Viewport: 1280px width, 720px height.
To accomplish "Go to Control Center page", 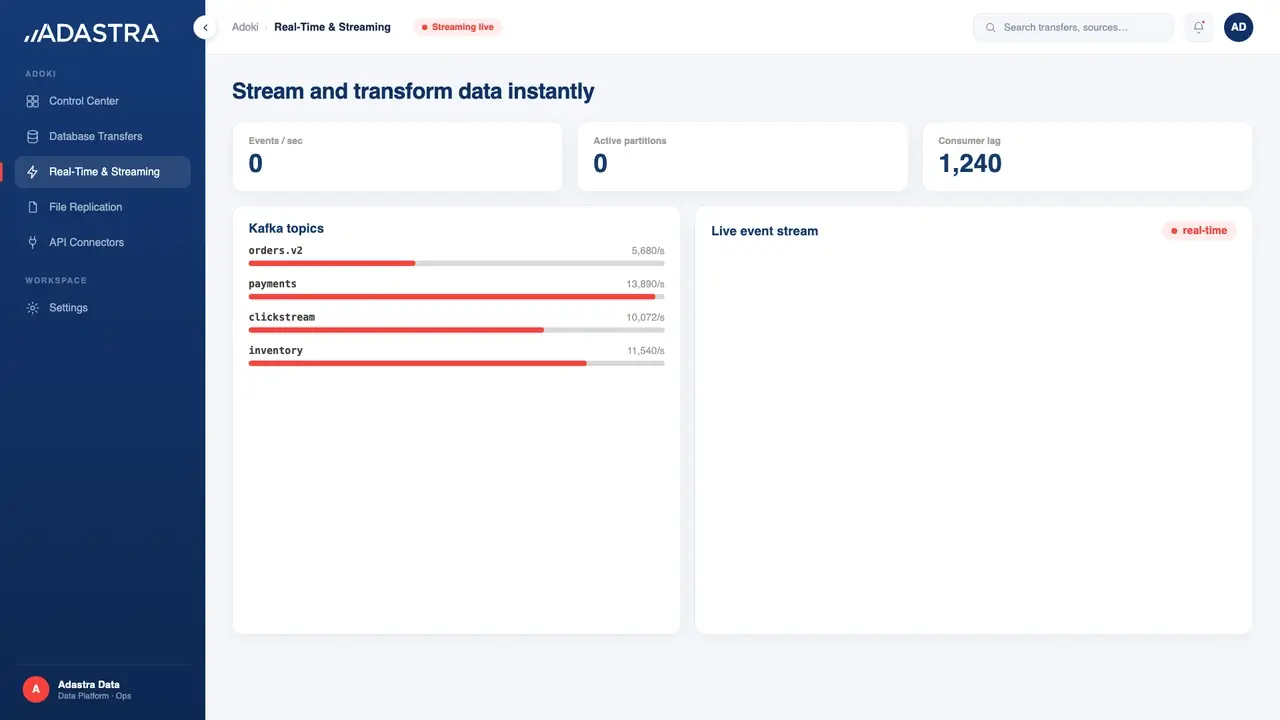I will [x=102, y=101].
